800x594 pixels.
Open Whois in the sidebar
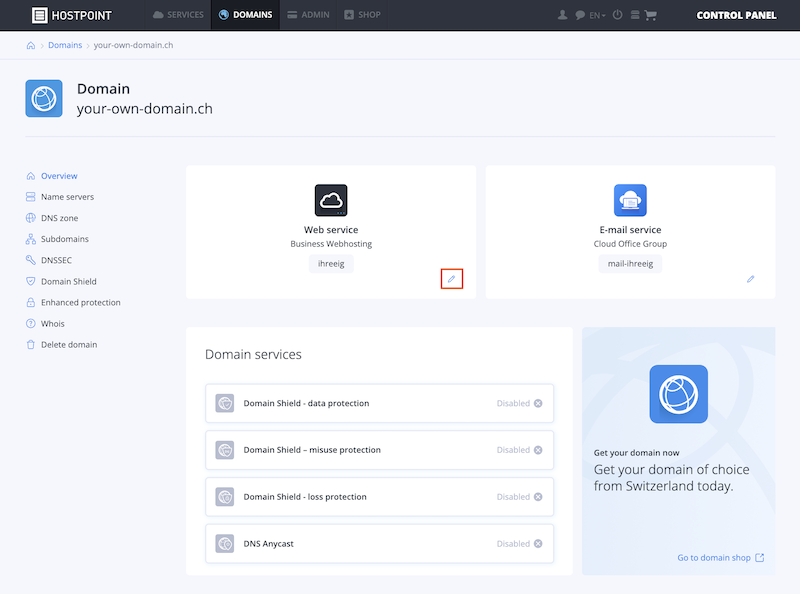(x=45, y=324)
